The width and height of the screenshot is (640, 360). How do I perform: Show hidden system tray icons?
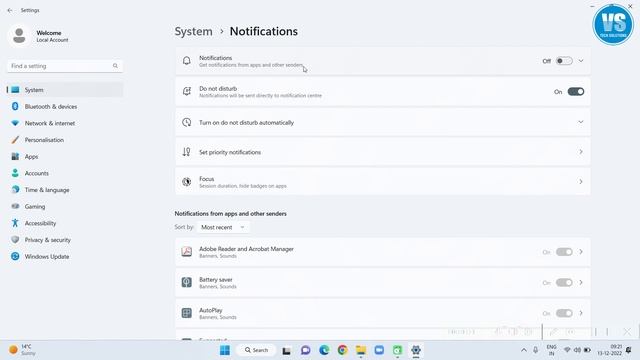[524, 350]
